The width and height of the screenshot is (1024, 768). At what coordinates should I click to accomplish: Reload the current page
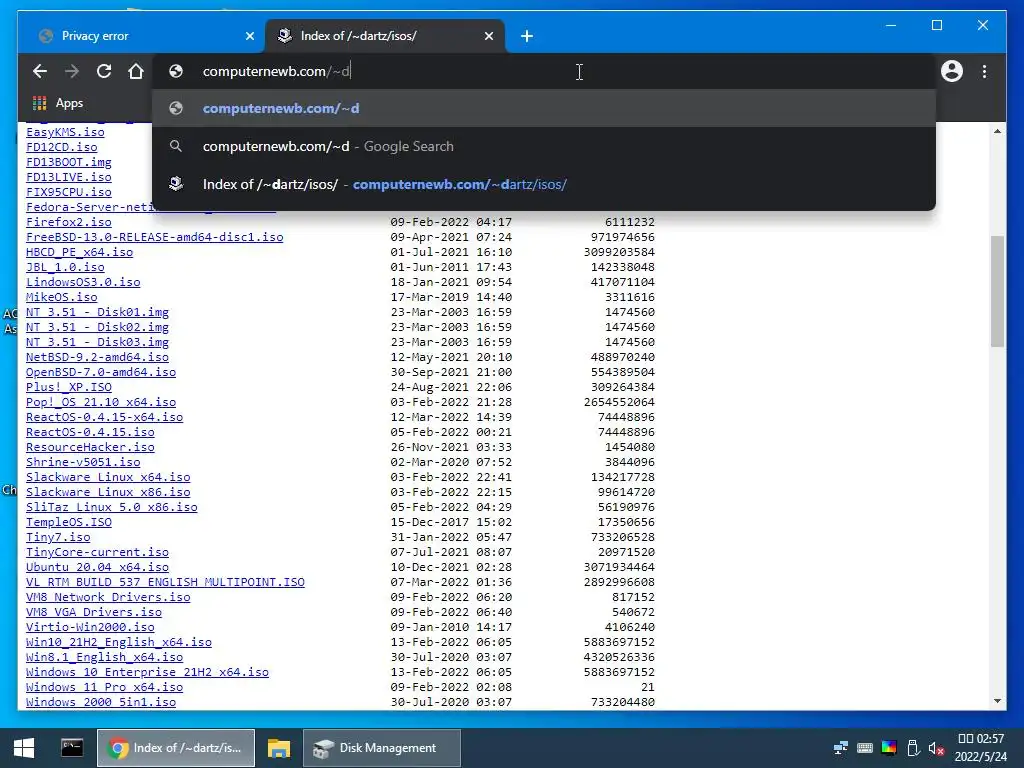click(x=104, y=71)
